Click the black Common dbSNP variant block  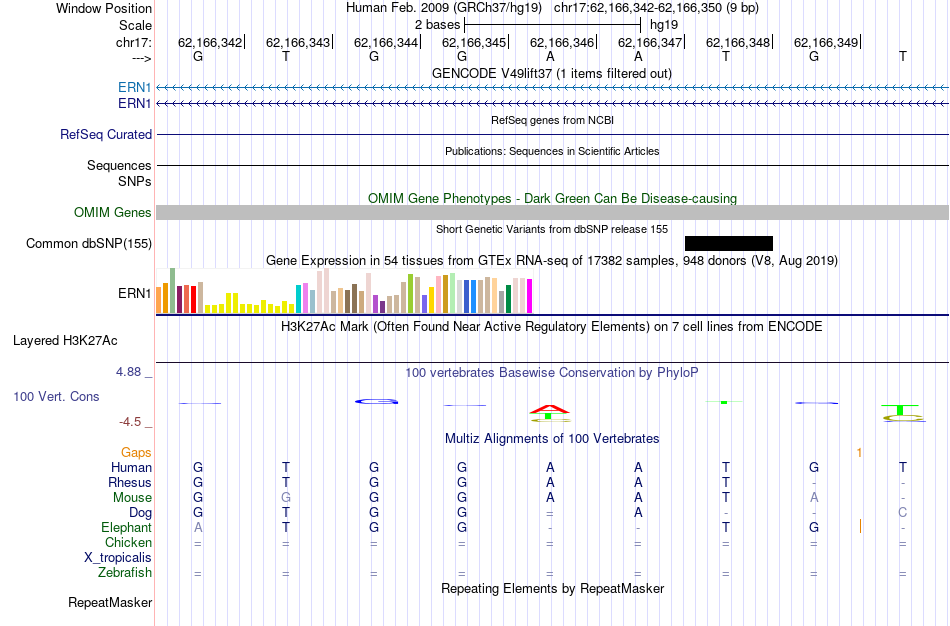729,243
